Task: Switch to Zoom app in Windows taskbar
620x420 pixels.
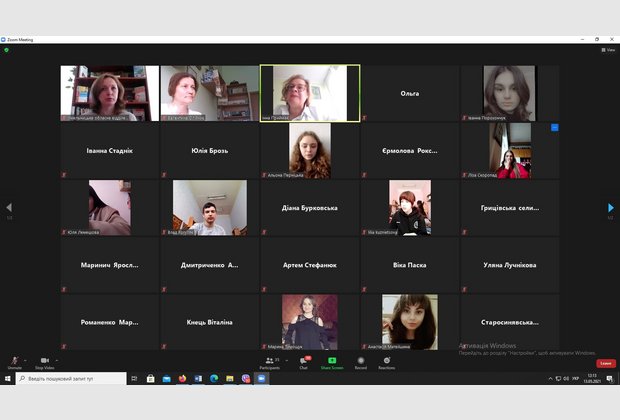Action: (261, 379)
